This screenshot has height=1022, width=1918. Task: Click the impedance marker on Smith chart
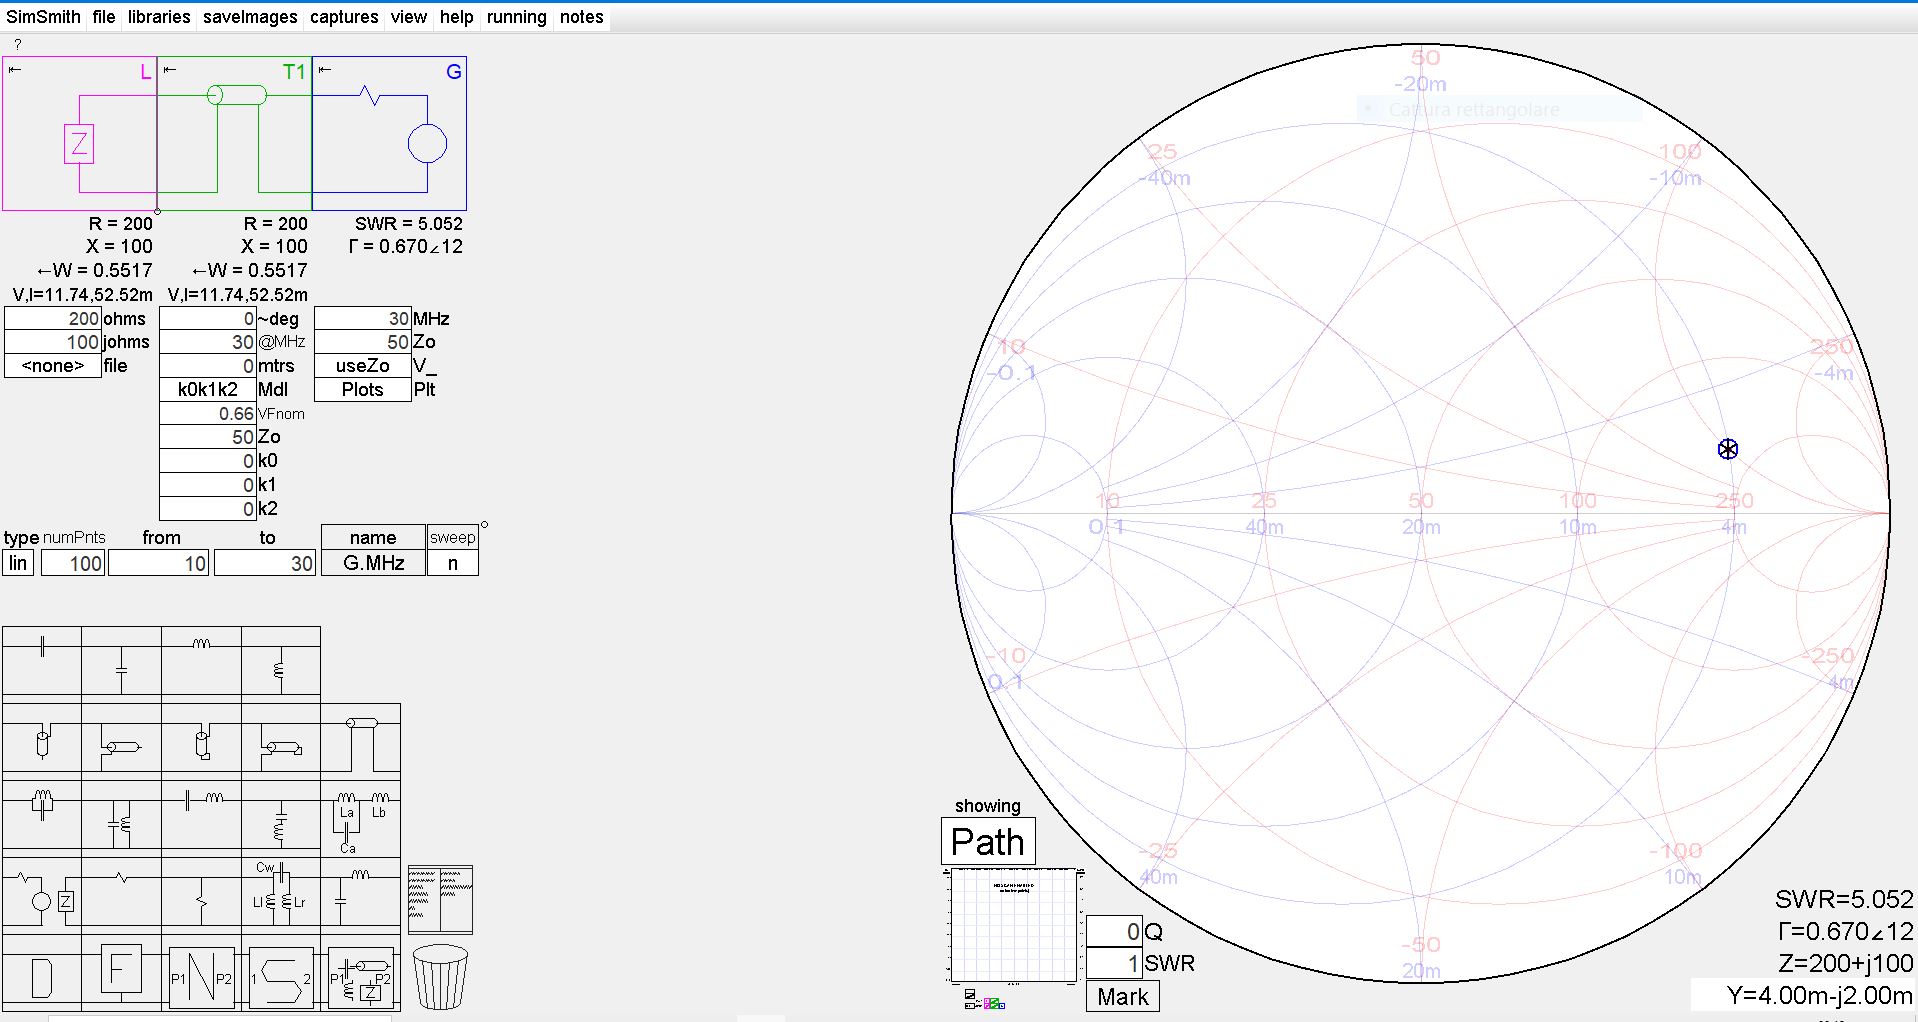[x=1728, y=449]
